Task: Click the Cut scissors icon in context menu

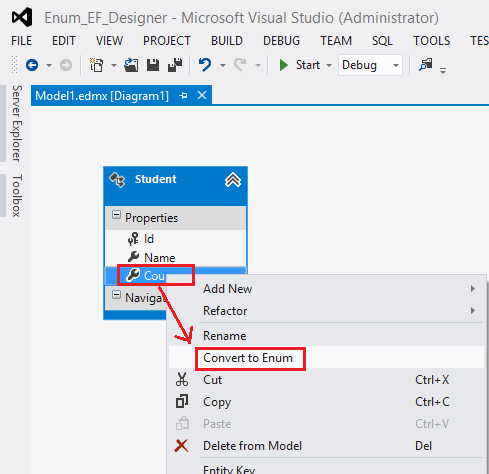Action: click(x=182, y=380)
